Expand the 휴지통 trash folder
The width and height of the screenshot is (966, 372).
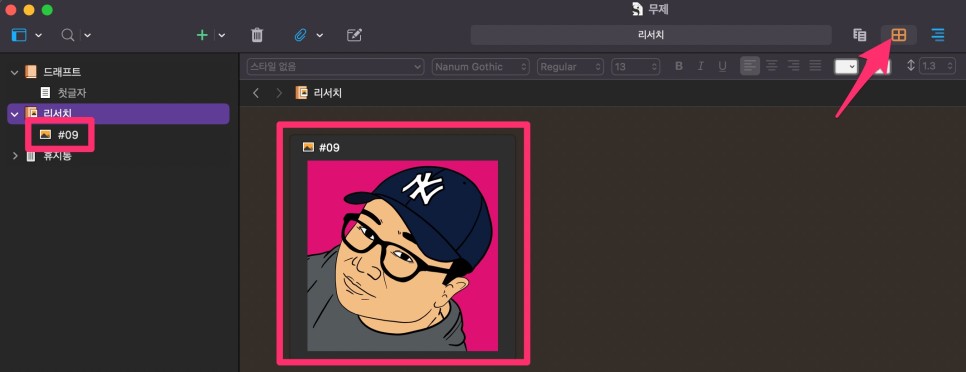(x=15, y=156)
